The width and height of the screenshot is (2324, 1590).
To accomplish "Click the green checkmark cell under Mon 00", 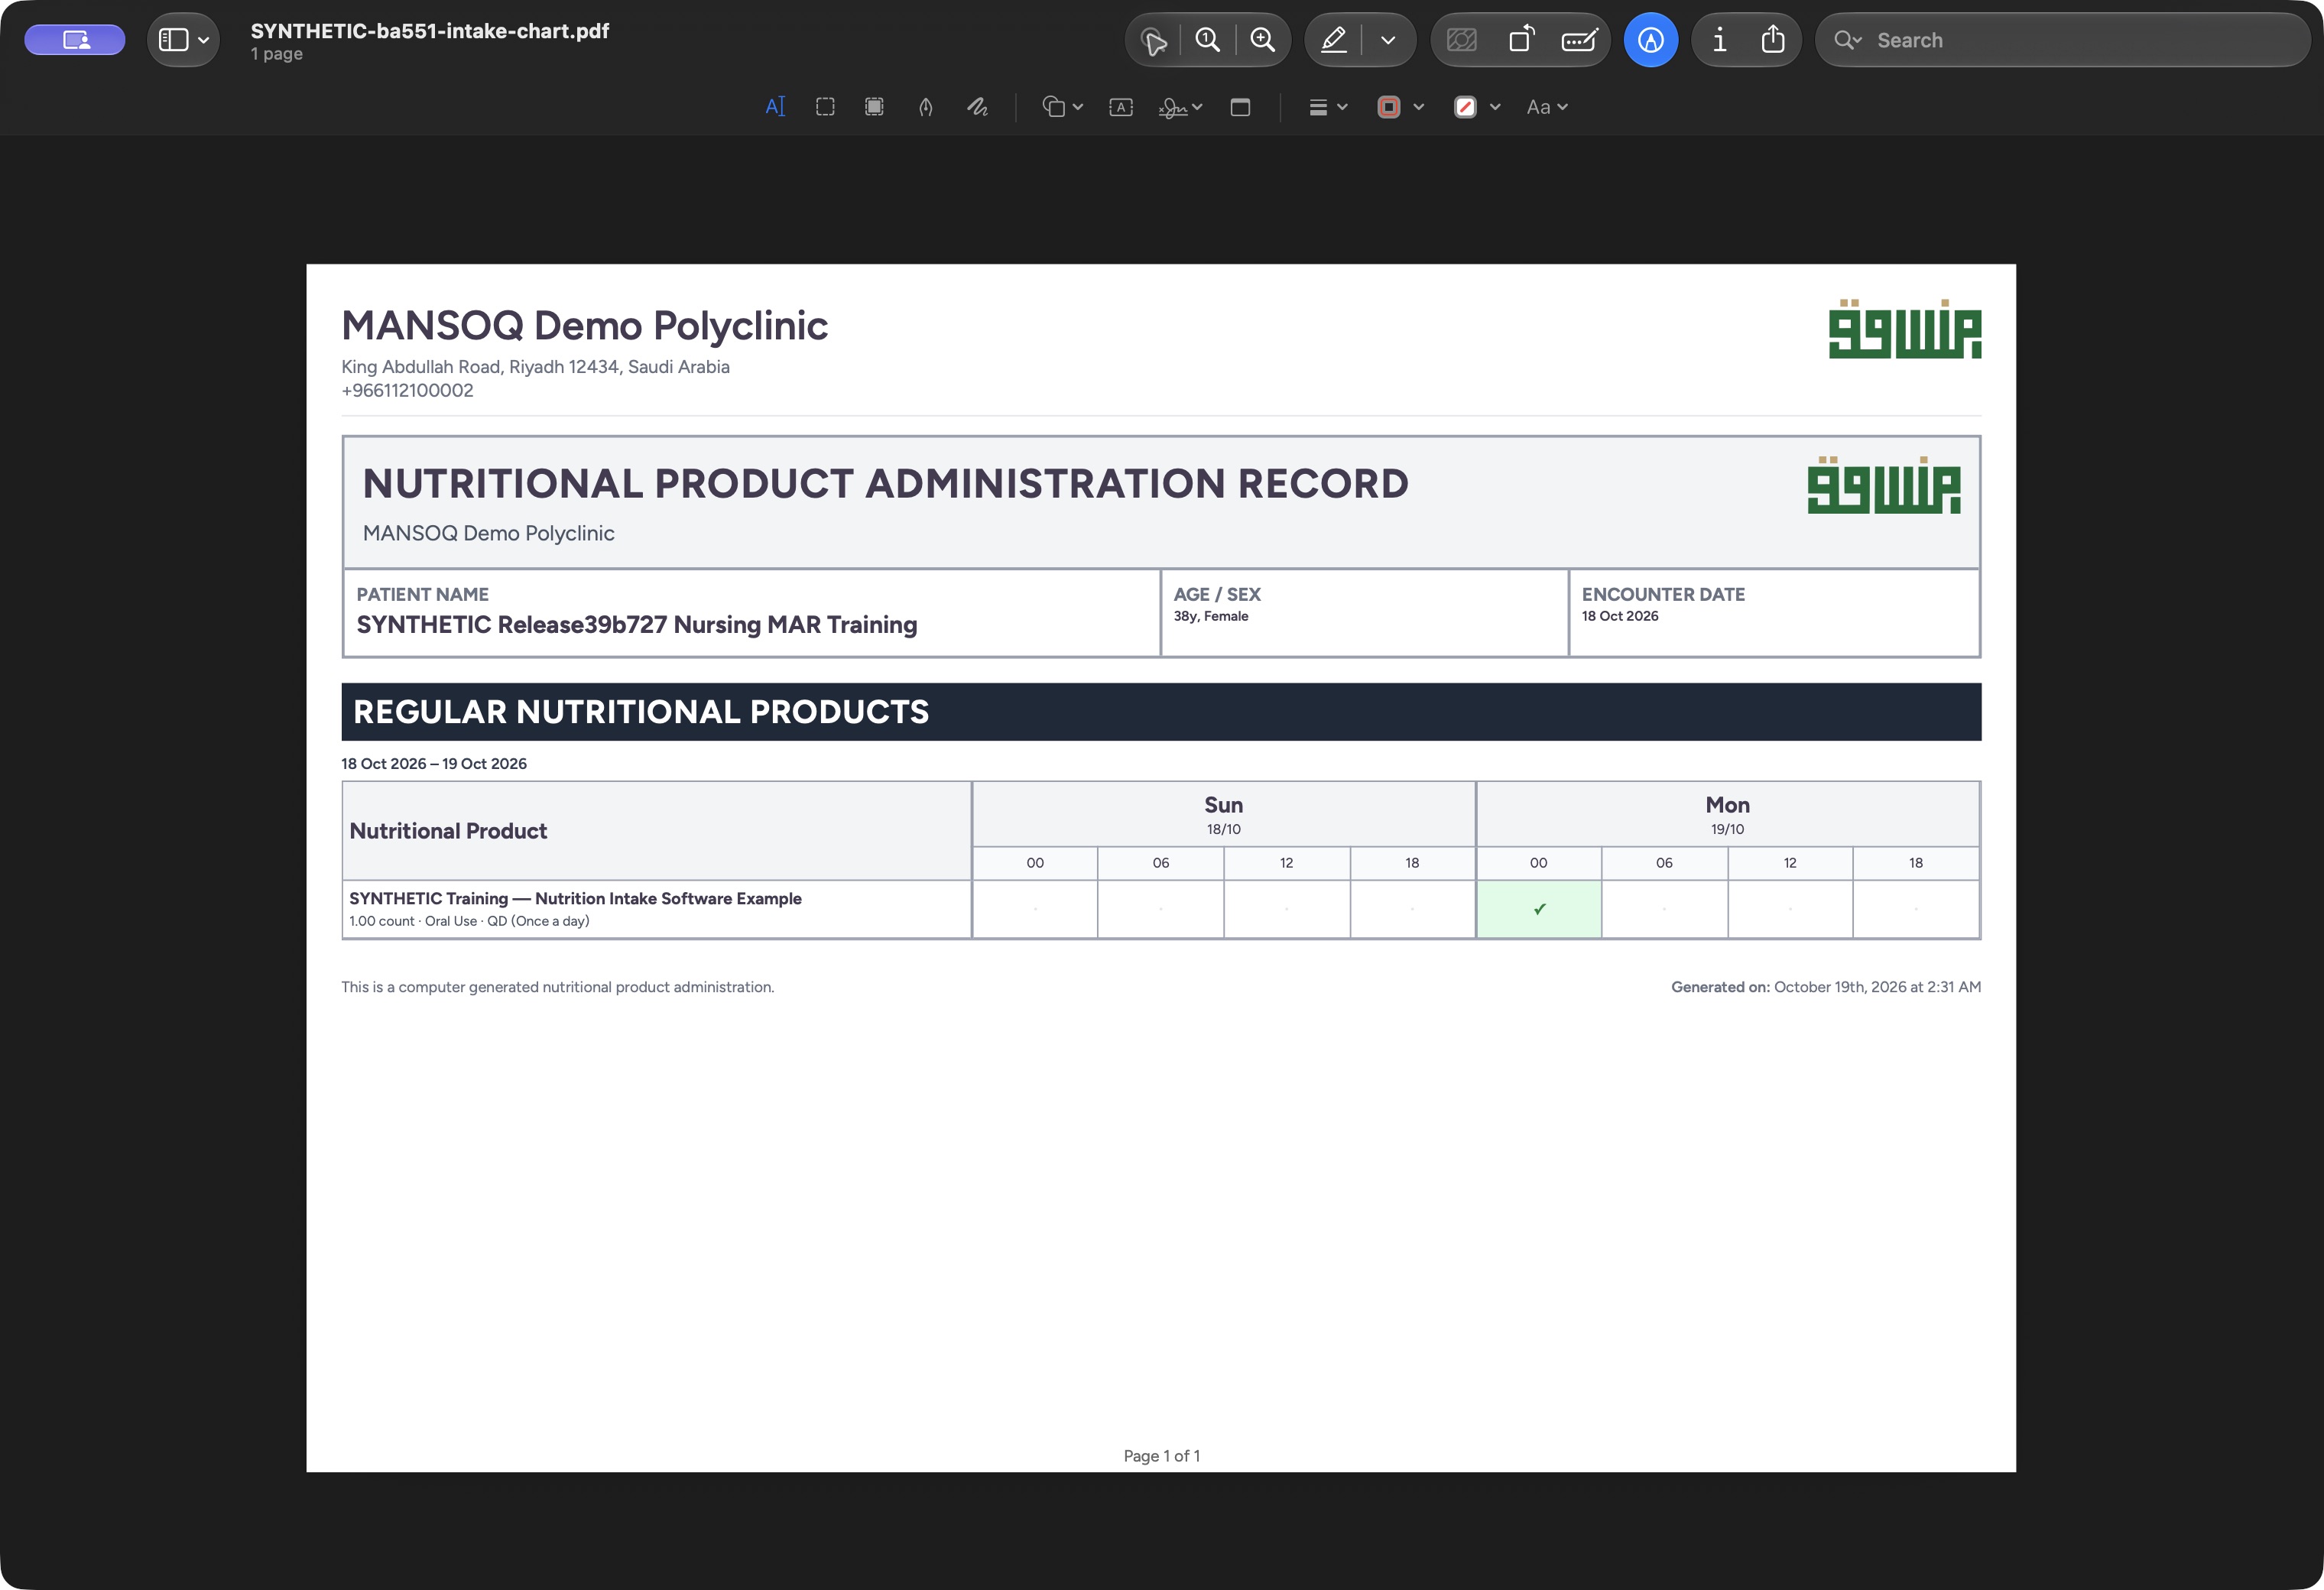I will click(1538, 909).
